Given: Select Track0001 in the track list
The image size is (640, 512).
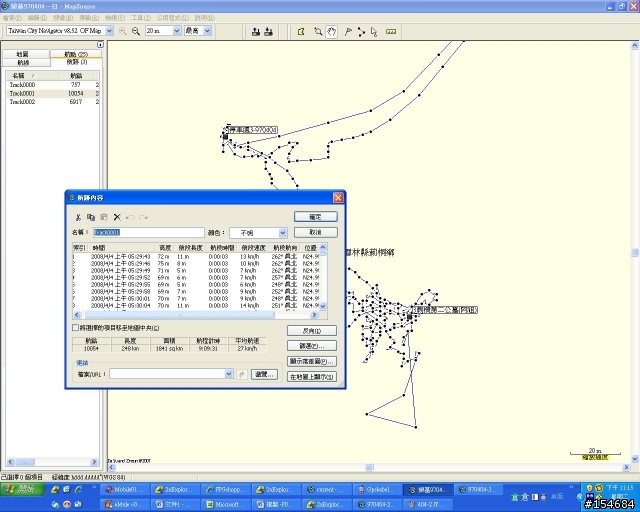Looking at the screenshot, I should tap(52, 93).
